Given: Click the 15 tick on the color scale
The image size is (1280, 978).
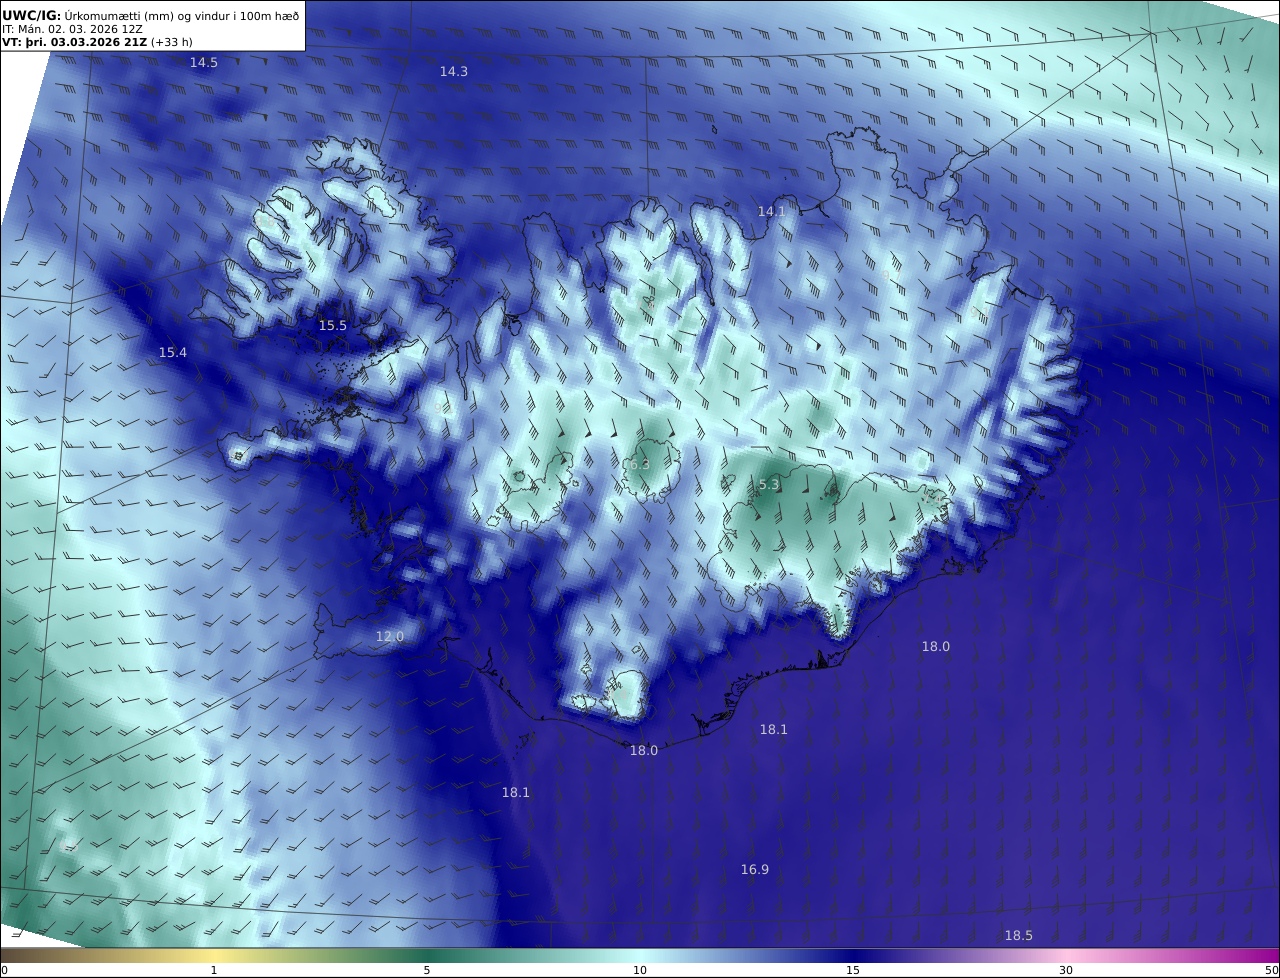Looking at the screenshot, I should [x=853, y=970].
